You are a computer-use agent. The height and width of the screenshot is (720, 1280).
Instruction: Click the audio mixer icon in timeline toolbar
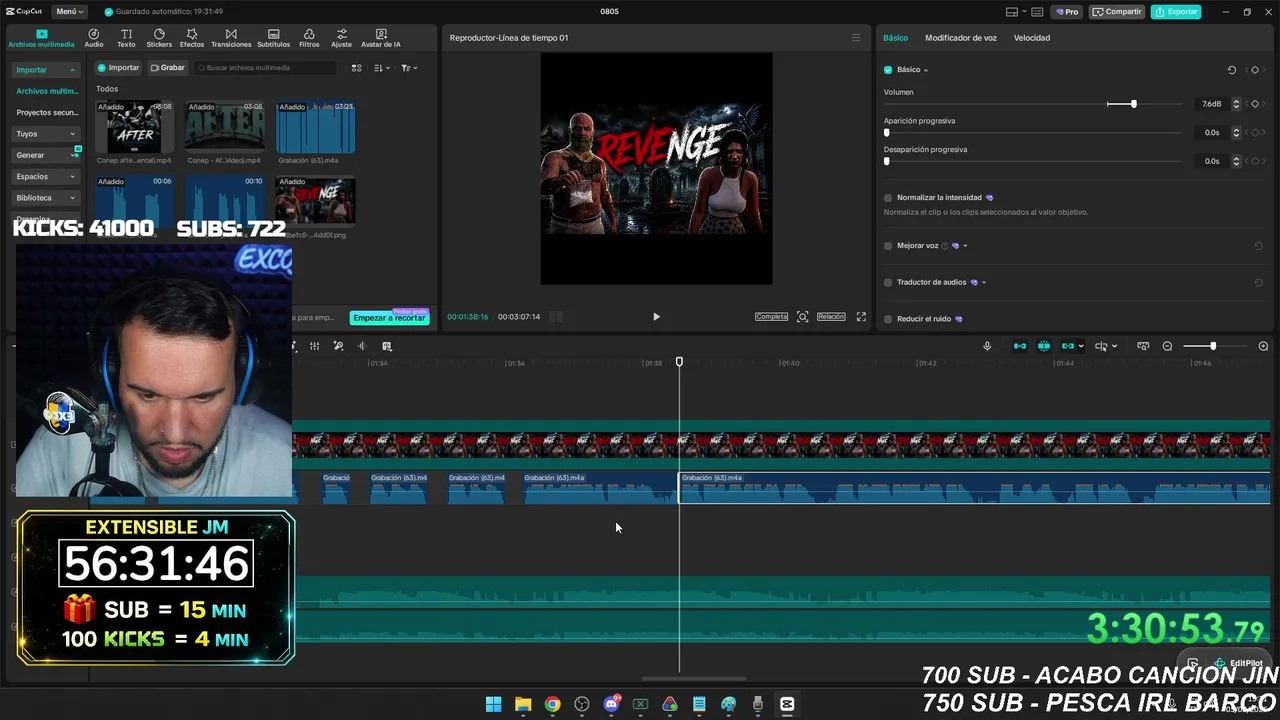(x=314, y=346)
